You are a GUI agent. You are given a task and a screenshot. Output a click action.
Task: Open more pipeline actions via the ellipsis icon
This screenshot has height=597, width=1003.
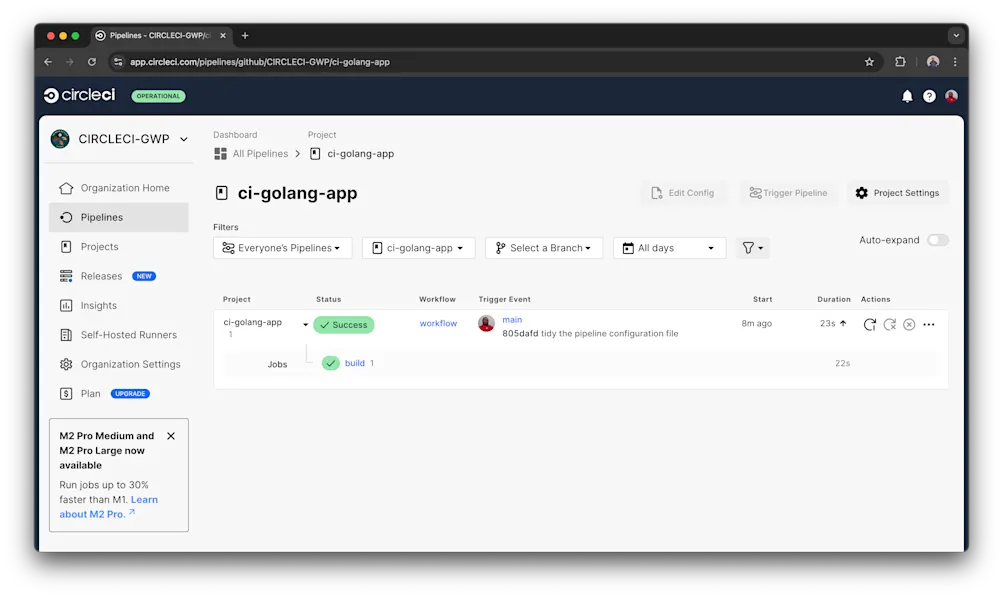coord(928,323)
